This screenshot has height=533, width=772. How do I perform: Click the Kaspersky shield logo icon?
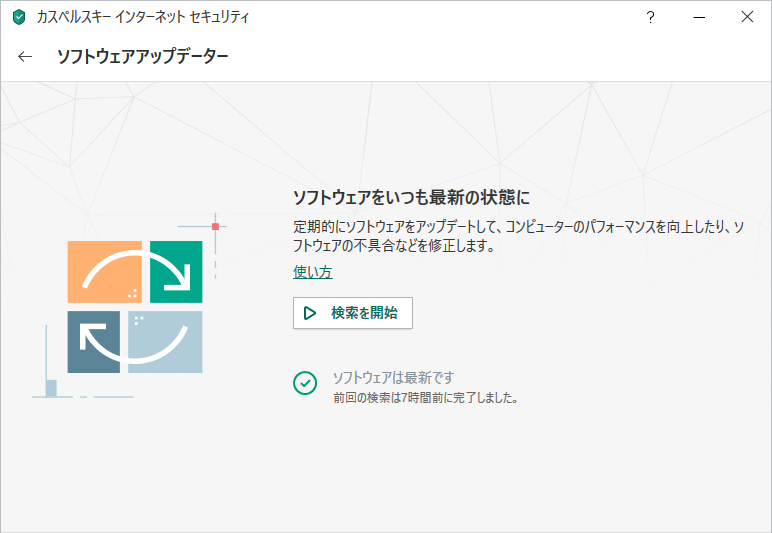(x=19, y=17)
